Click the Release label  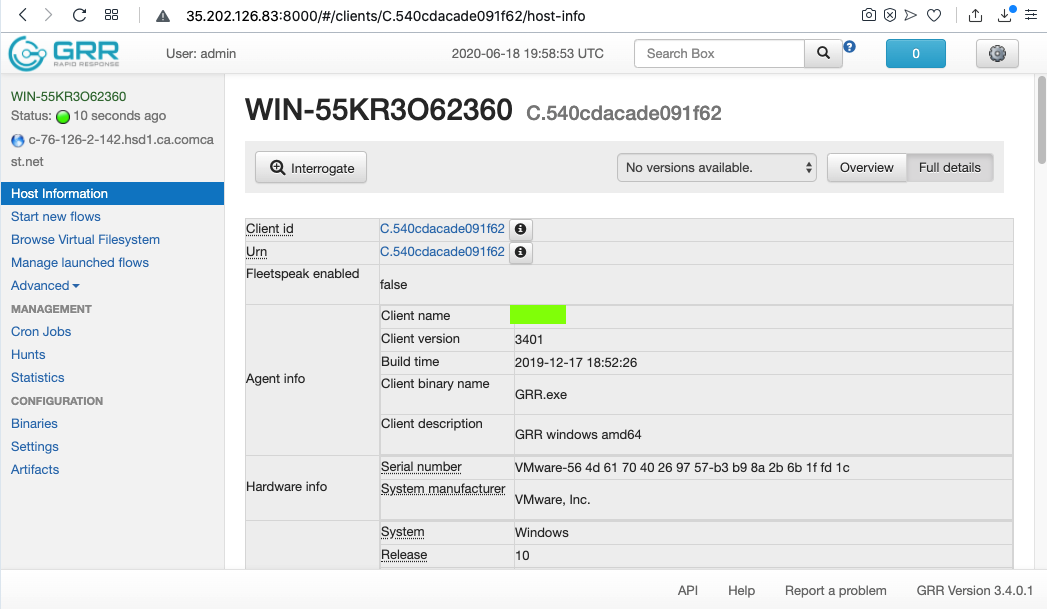click(x=404, y=555)
